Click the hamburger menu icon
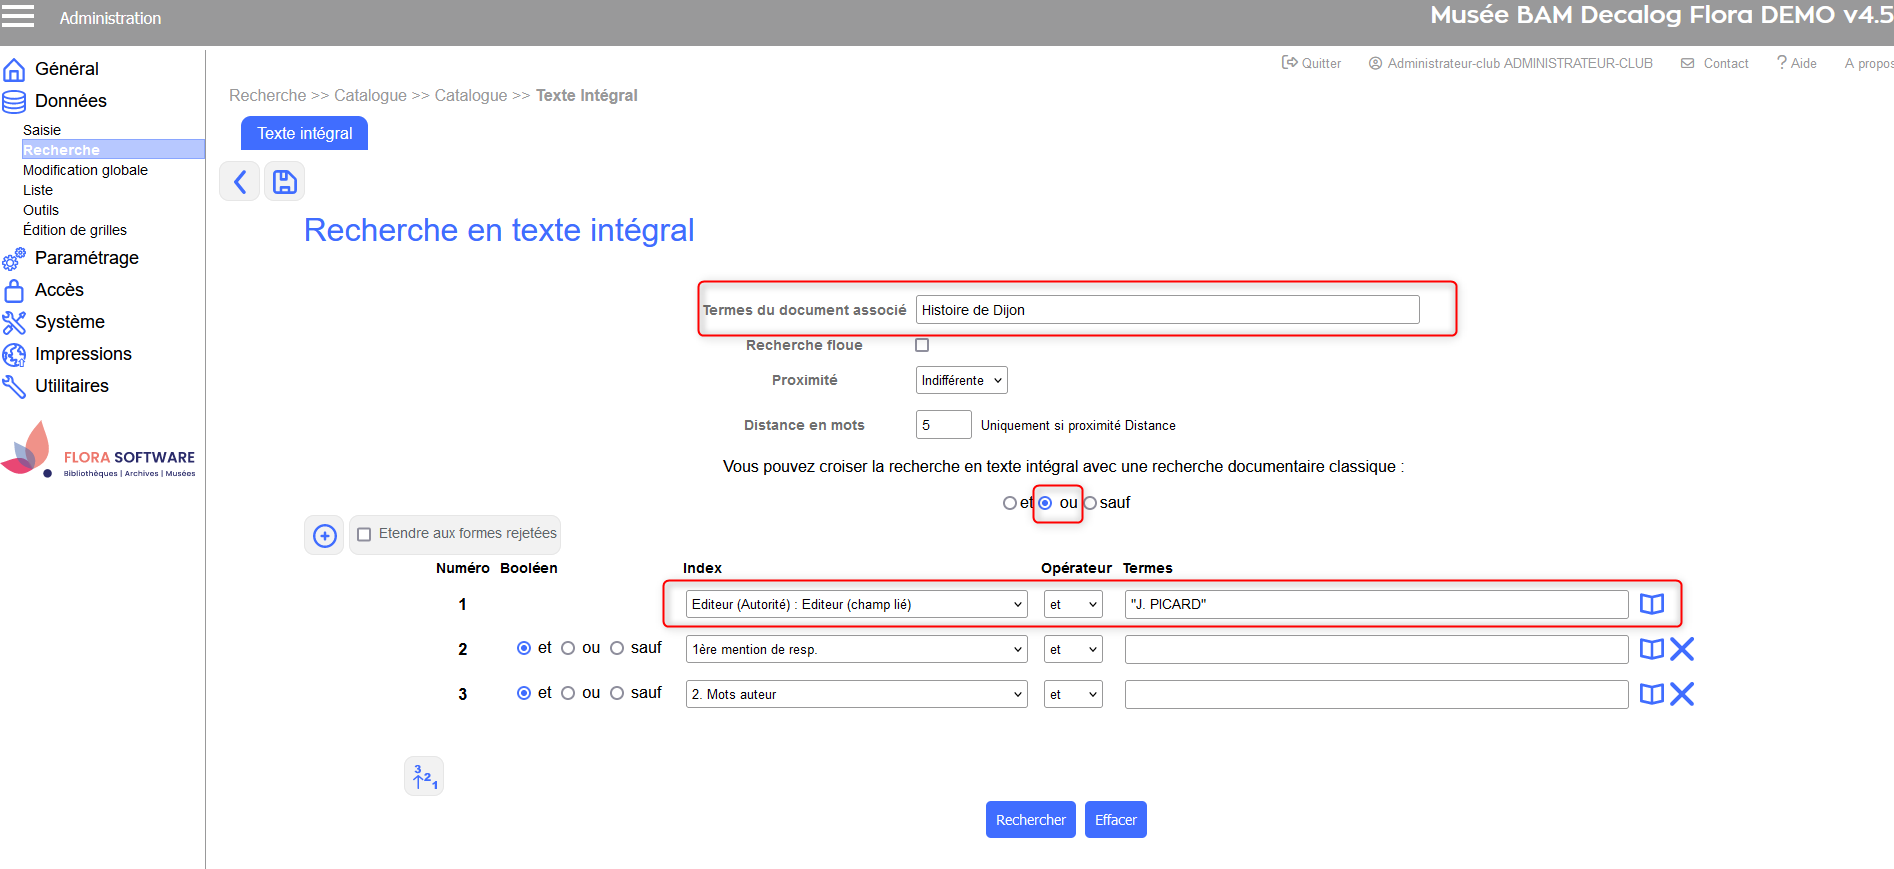1894x869 pixels. (x=18, y=16)
